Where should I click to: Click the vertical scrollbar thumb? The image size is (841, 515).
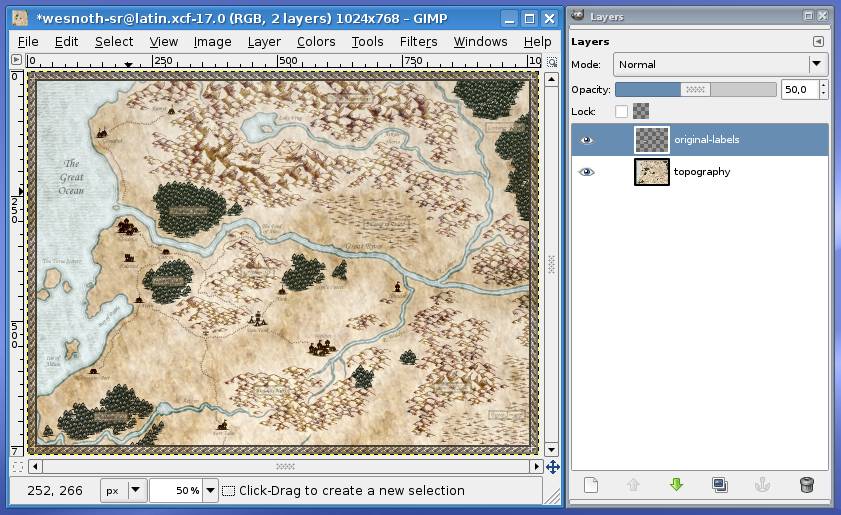click(551, 264)
